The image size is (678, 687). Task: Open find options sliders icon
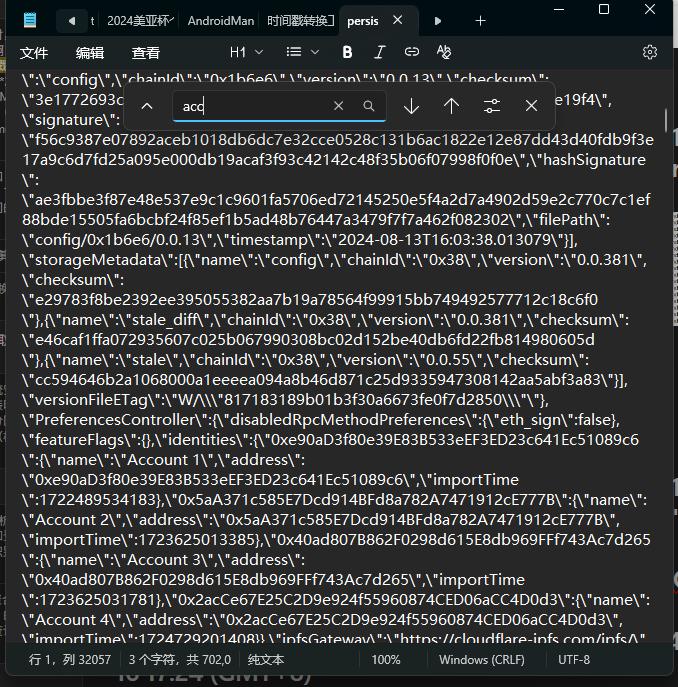(492, 106)
